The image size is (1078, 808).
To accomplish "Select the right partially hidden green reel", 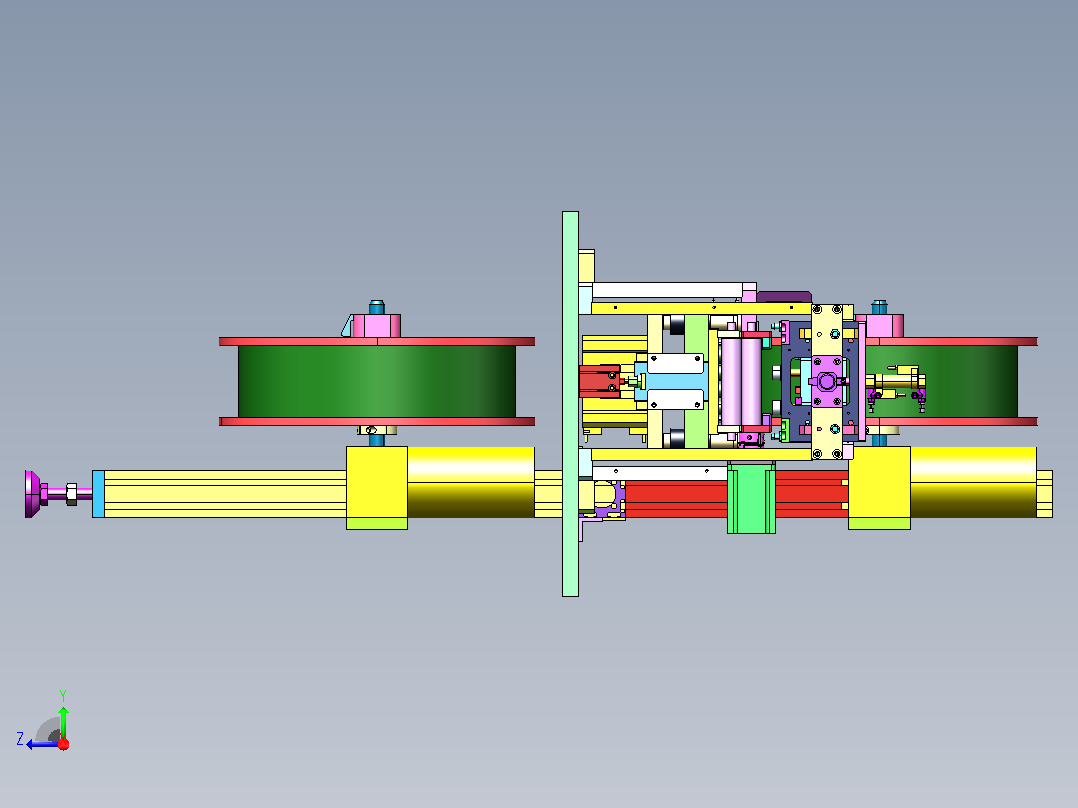I will pyautogui.click(x=942, y=382).
